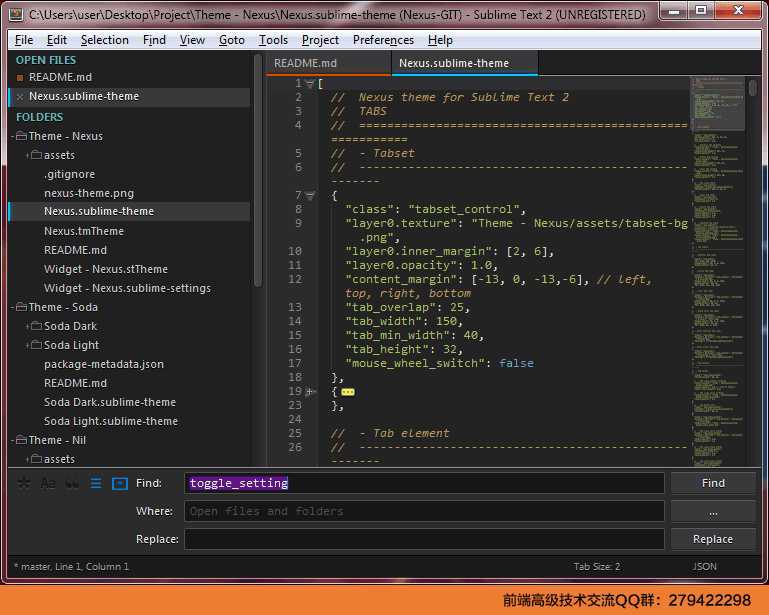This screenshot has width=769, height=615.
Task: Collapse the Theme - Nexus folder
Action: tap(13, 136)
